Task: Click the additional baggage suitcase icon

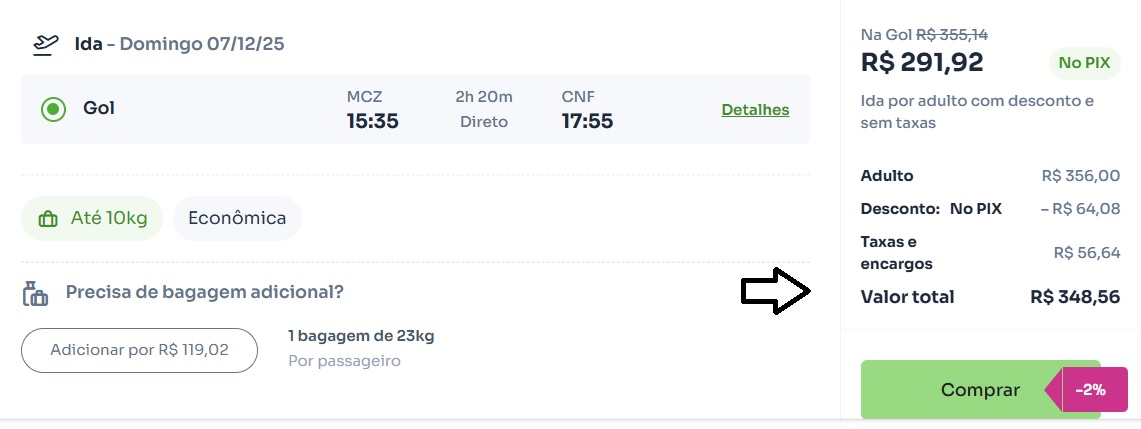Action: [x=36, y=293]
